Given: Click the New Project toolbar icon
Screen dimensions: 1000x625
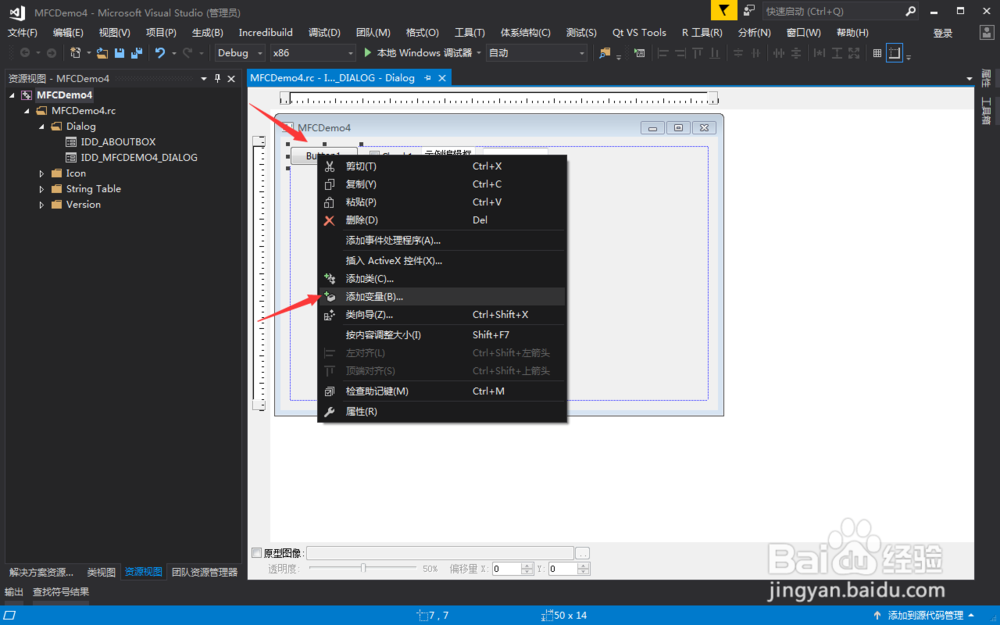Looking at the screenshot, I should pyautogui.click(x=76, y=53).
